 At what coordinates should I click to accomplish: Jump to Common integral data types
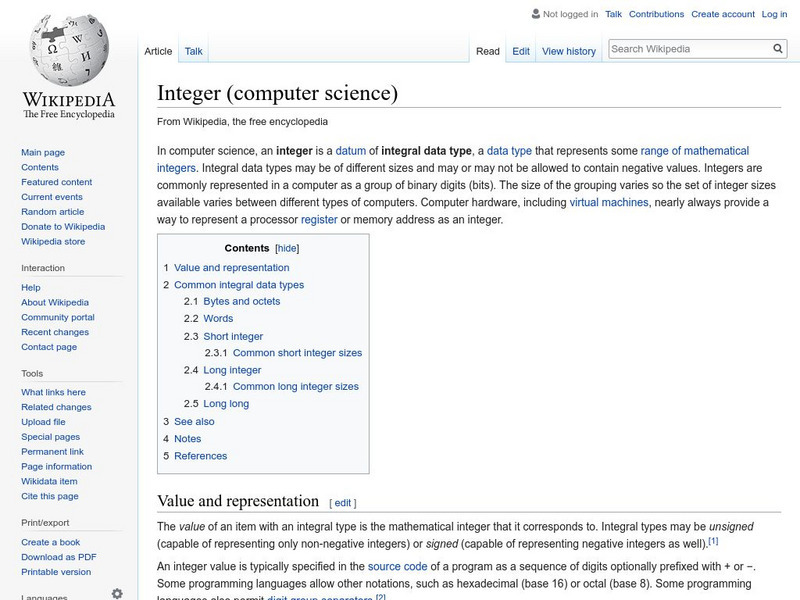239,285
